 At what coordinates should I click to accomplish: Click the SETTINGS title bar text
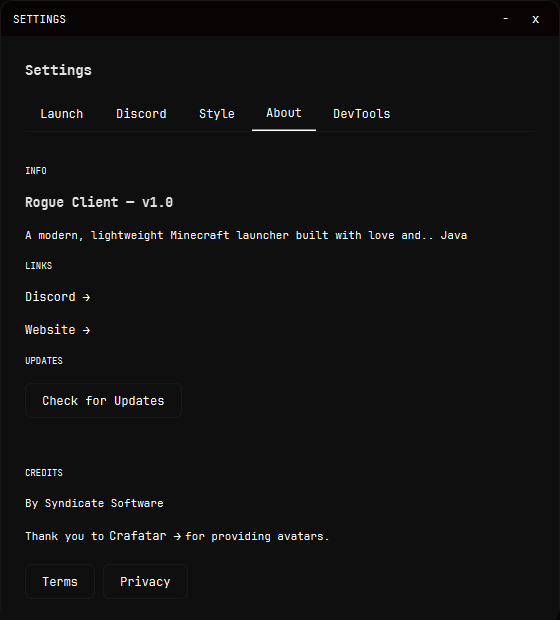(x=40, y=19)
